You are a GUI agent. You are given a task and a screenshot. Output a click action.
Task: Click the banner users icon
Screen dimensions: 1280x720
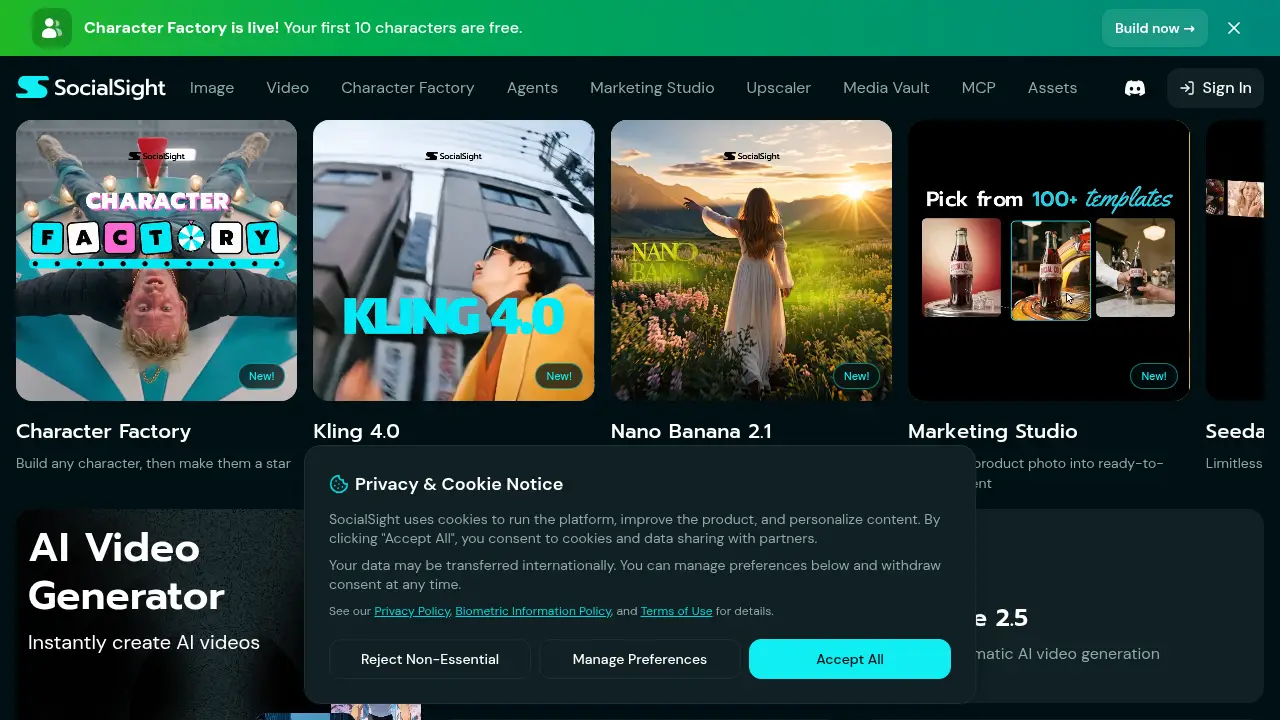point(52,28)
